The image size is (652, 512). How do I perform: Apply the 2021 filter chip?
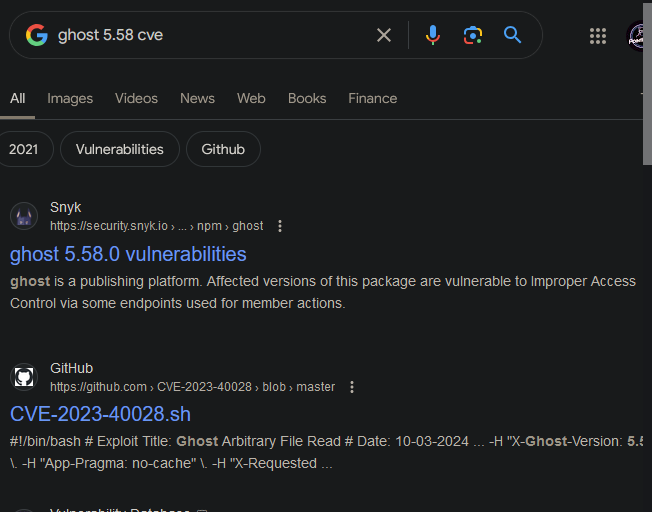point(24,149)
